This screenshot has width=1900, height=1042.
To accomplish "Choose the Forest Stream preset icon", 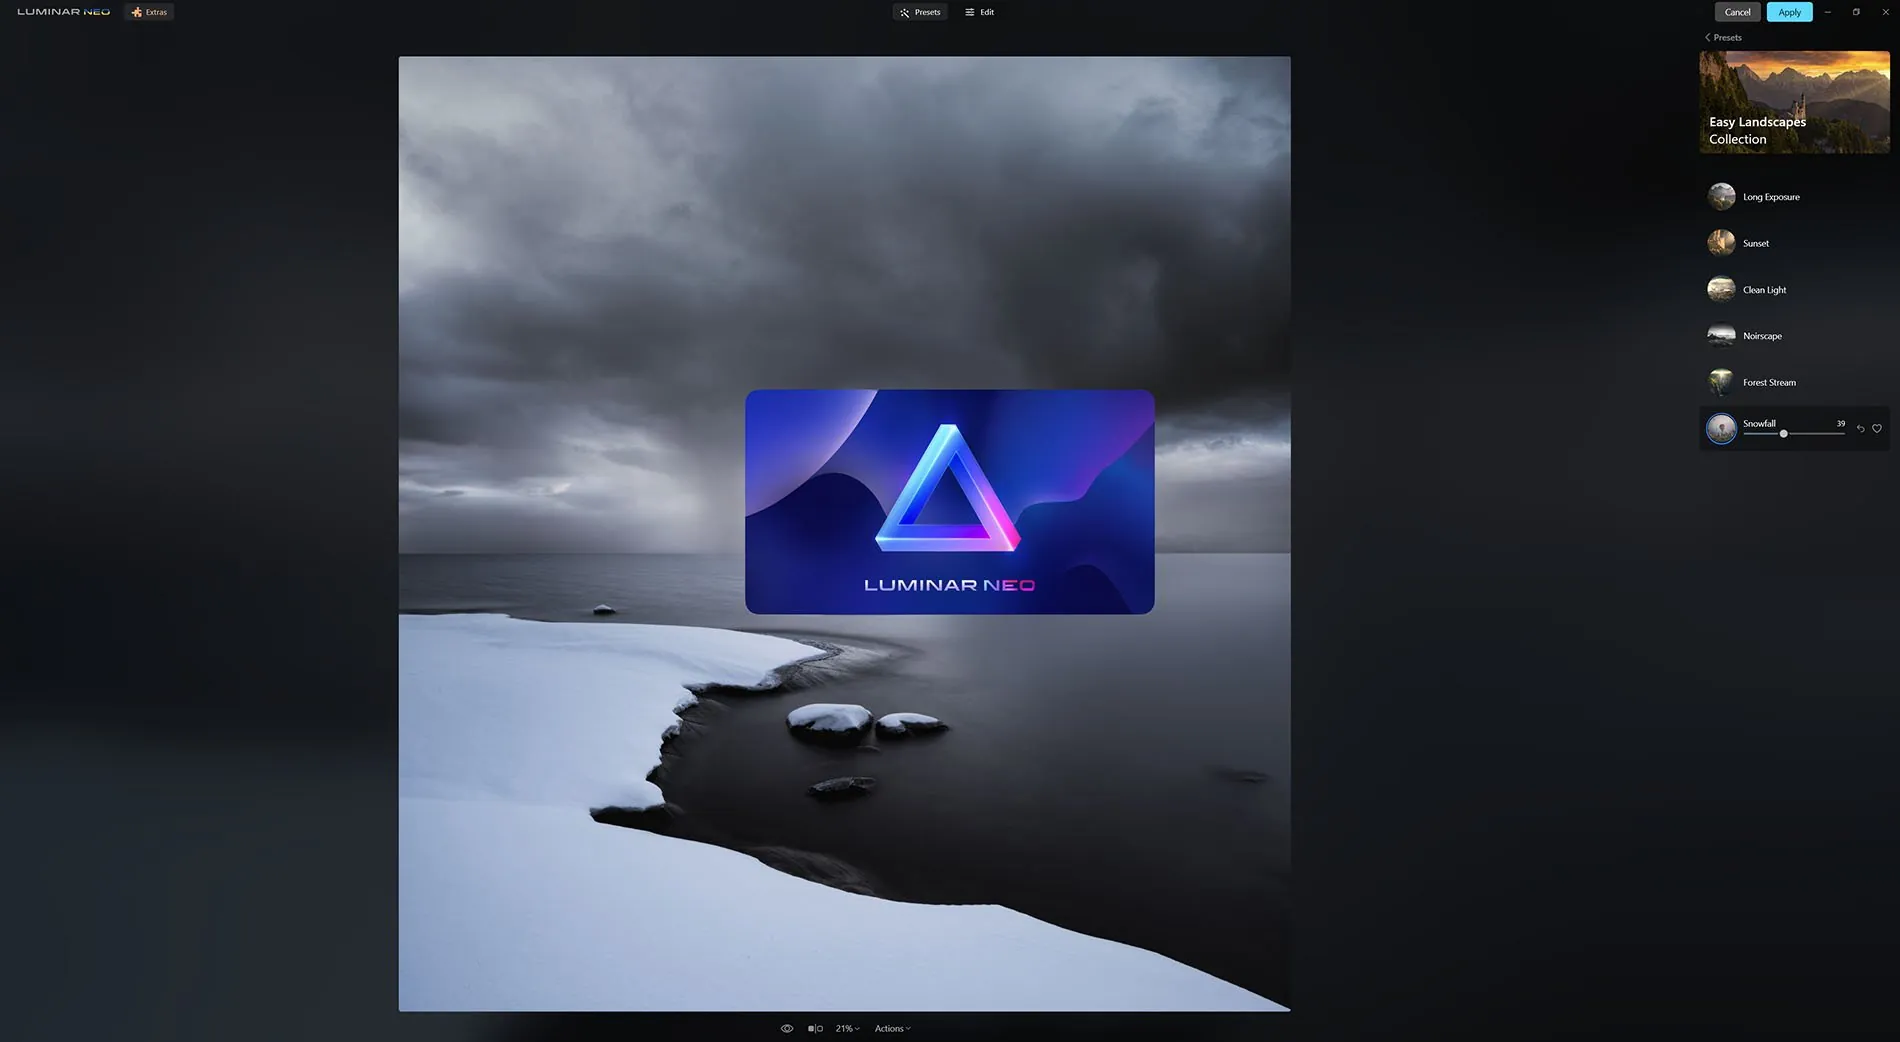I will (x=1721, y=382).
